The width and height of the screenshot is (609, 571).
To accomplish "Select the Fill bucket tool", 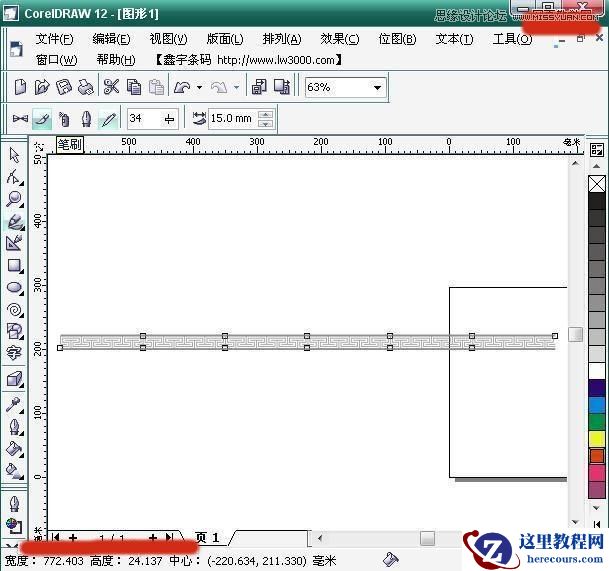I will (14, 449).
